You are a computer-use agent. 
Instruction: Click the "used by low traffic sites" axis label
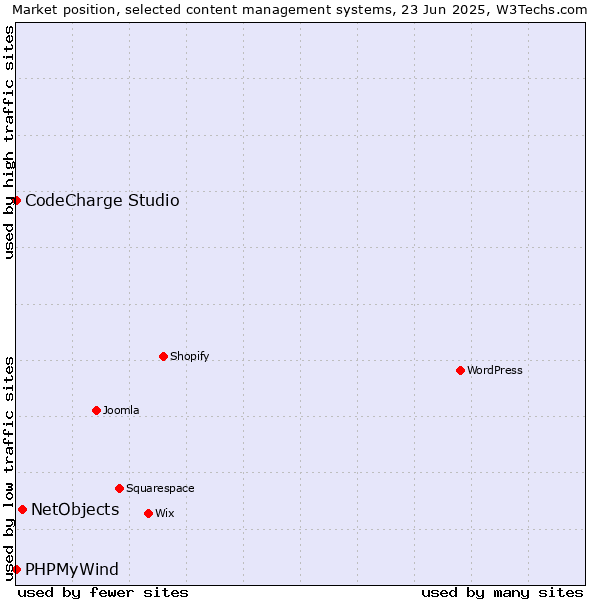coord(9,470)
